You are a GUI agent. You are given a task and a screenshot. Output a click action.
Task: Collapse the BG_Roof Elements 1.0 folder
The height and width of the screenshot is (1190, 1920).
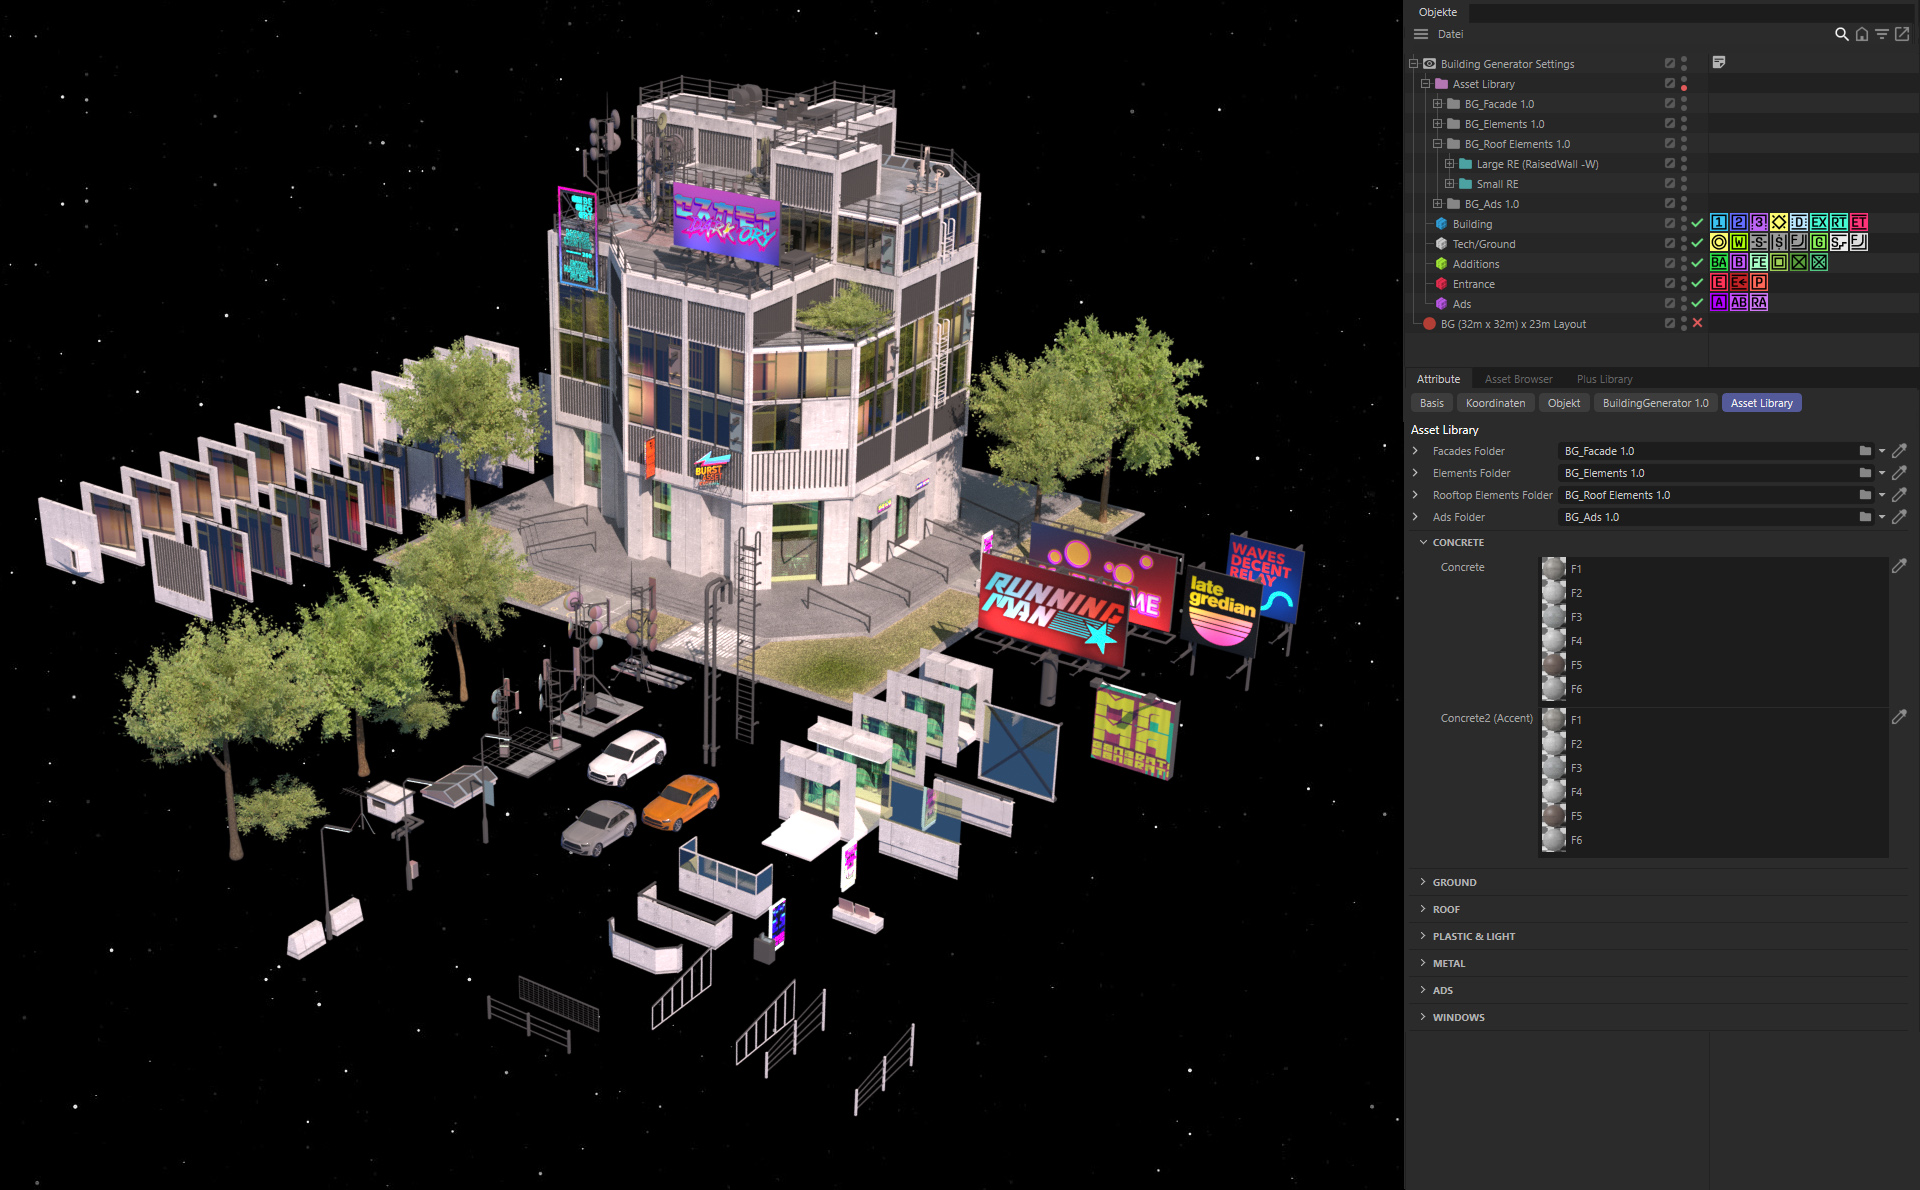point(1437,143)
